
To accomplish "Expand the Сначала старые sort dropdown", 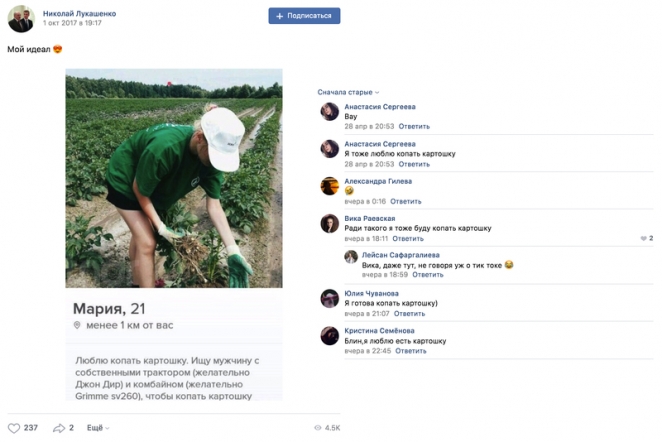I will [349, 92].
